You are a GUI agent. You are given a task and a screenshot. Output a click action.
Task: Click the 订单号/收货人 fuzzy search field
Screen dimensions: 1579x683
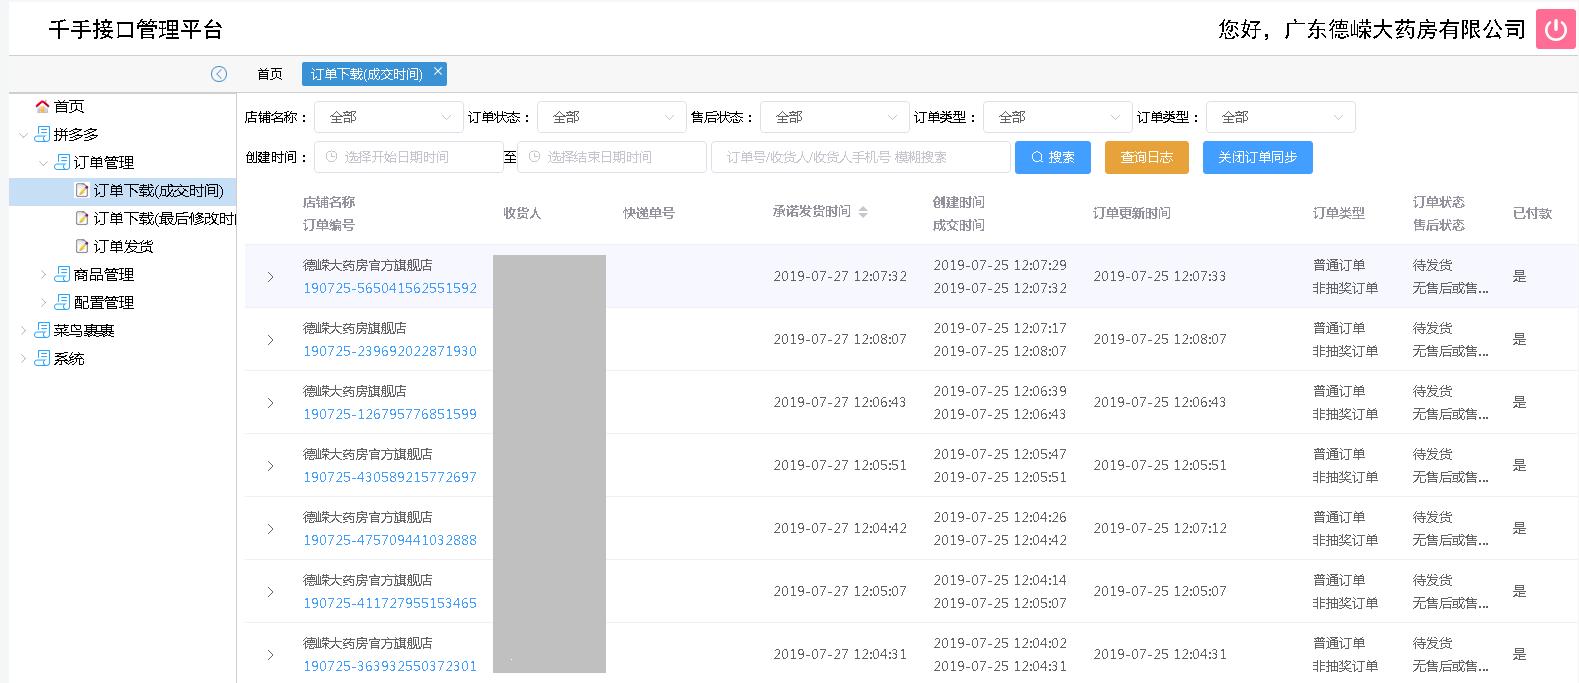(x=860, y=157)
